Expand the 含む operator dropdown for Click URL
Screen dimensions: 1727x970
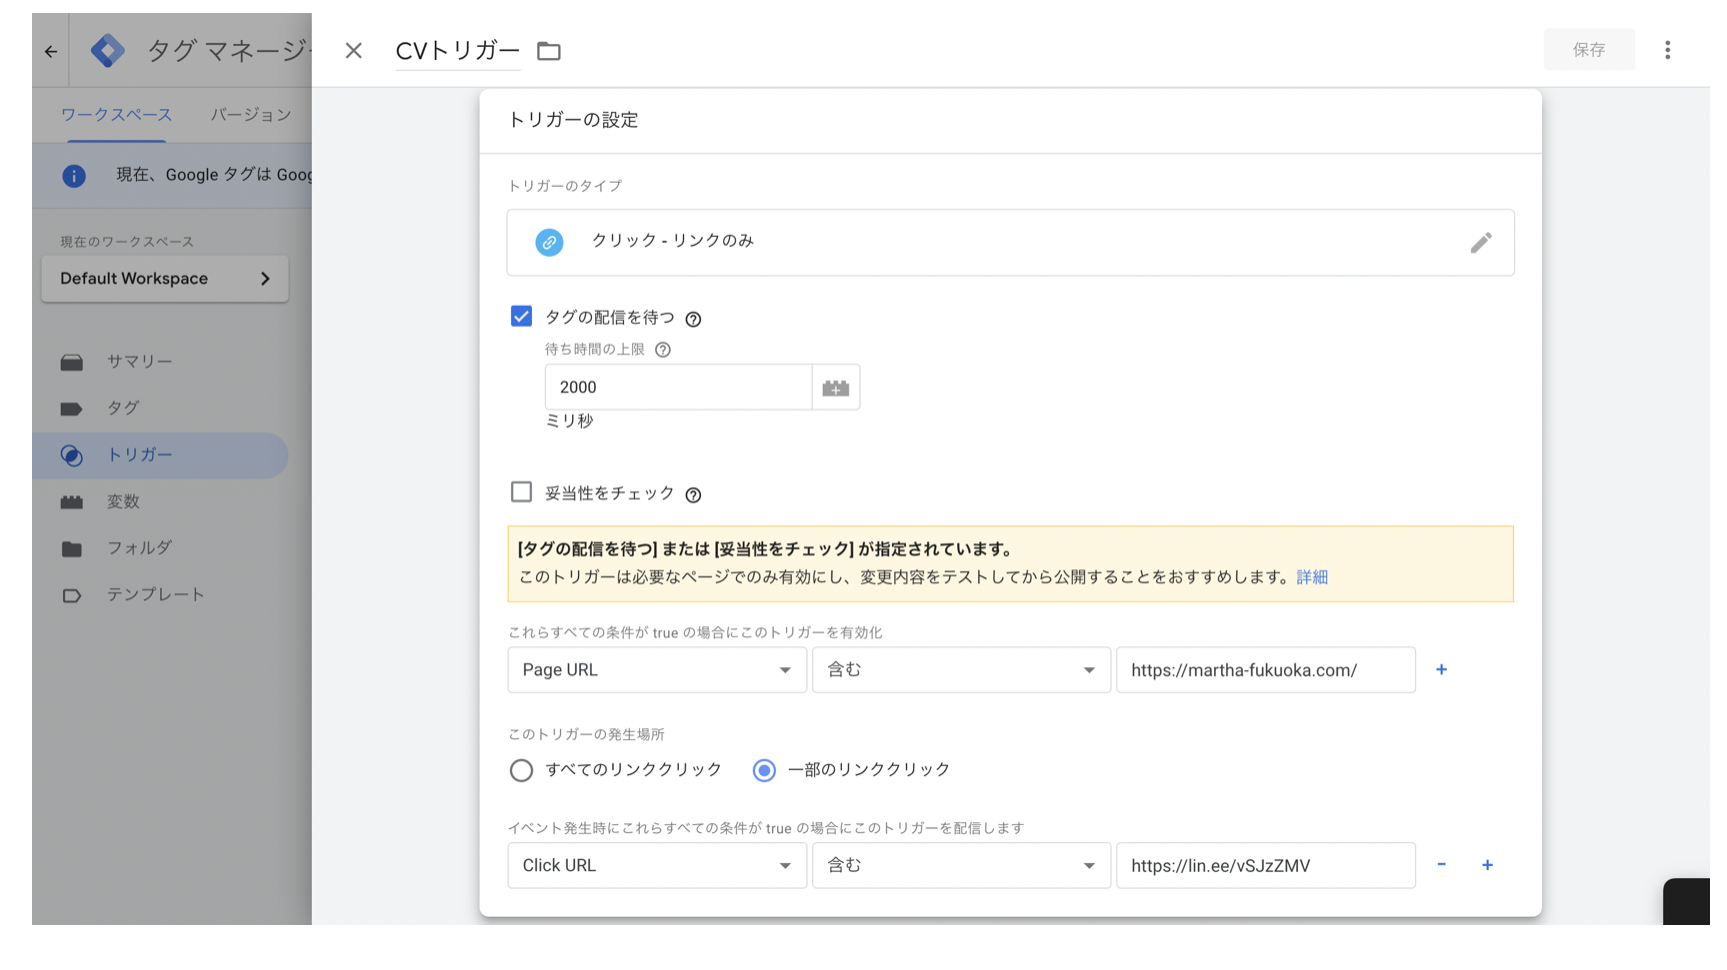point(960,866)
